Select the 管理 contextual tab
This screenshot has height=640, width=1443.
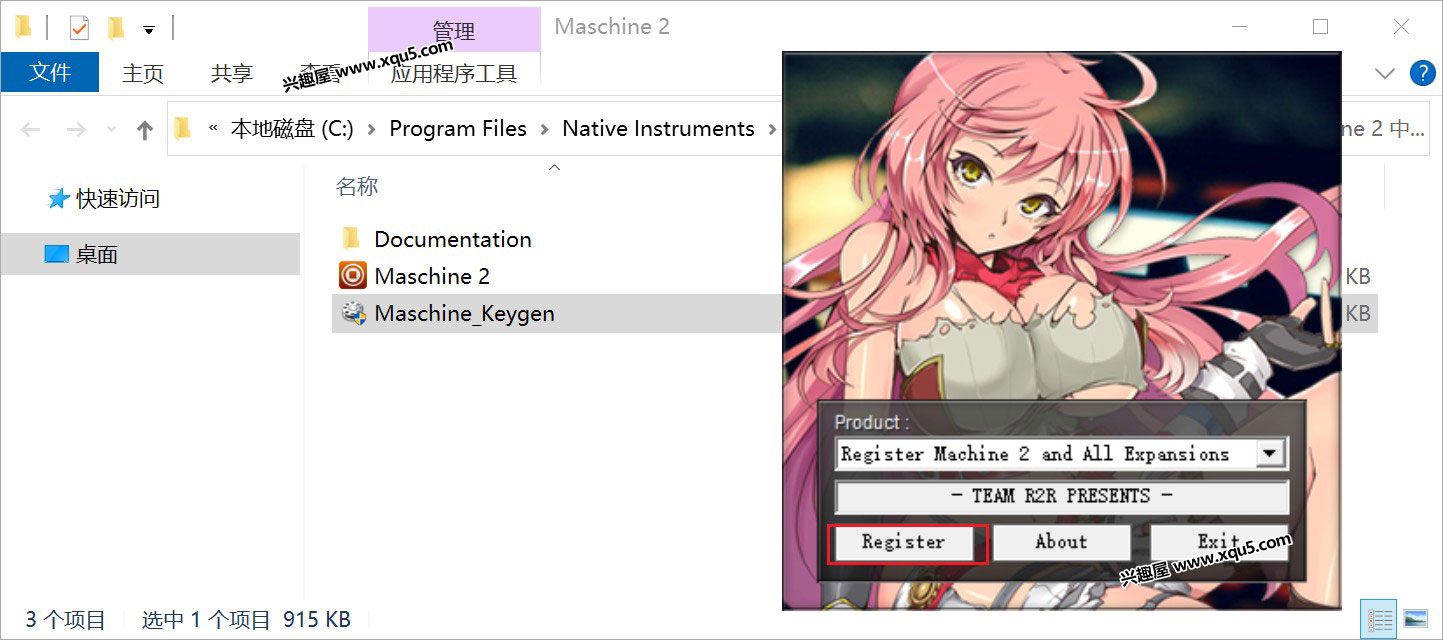tap(454, 30)
